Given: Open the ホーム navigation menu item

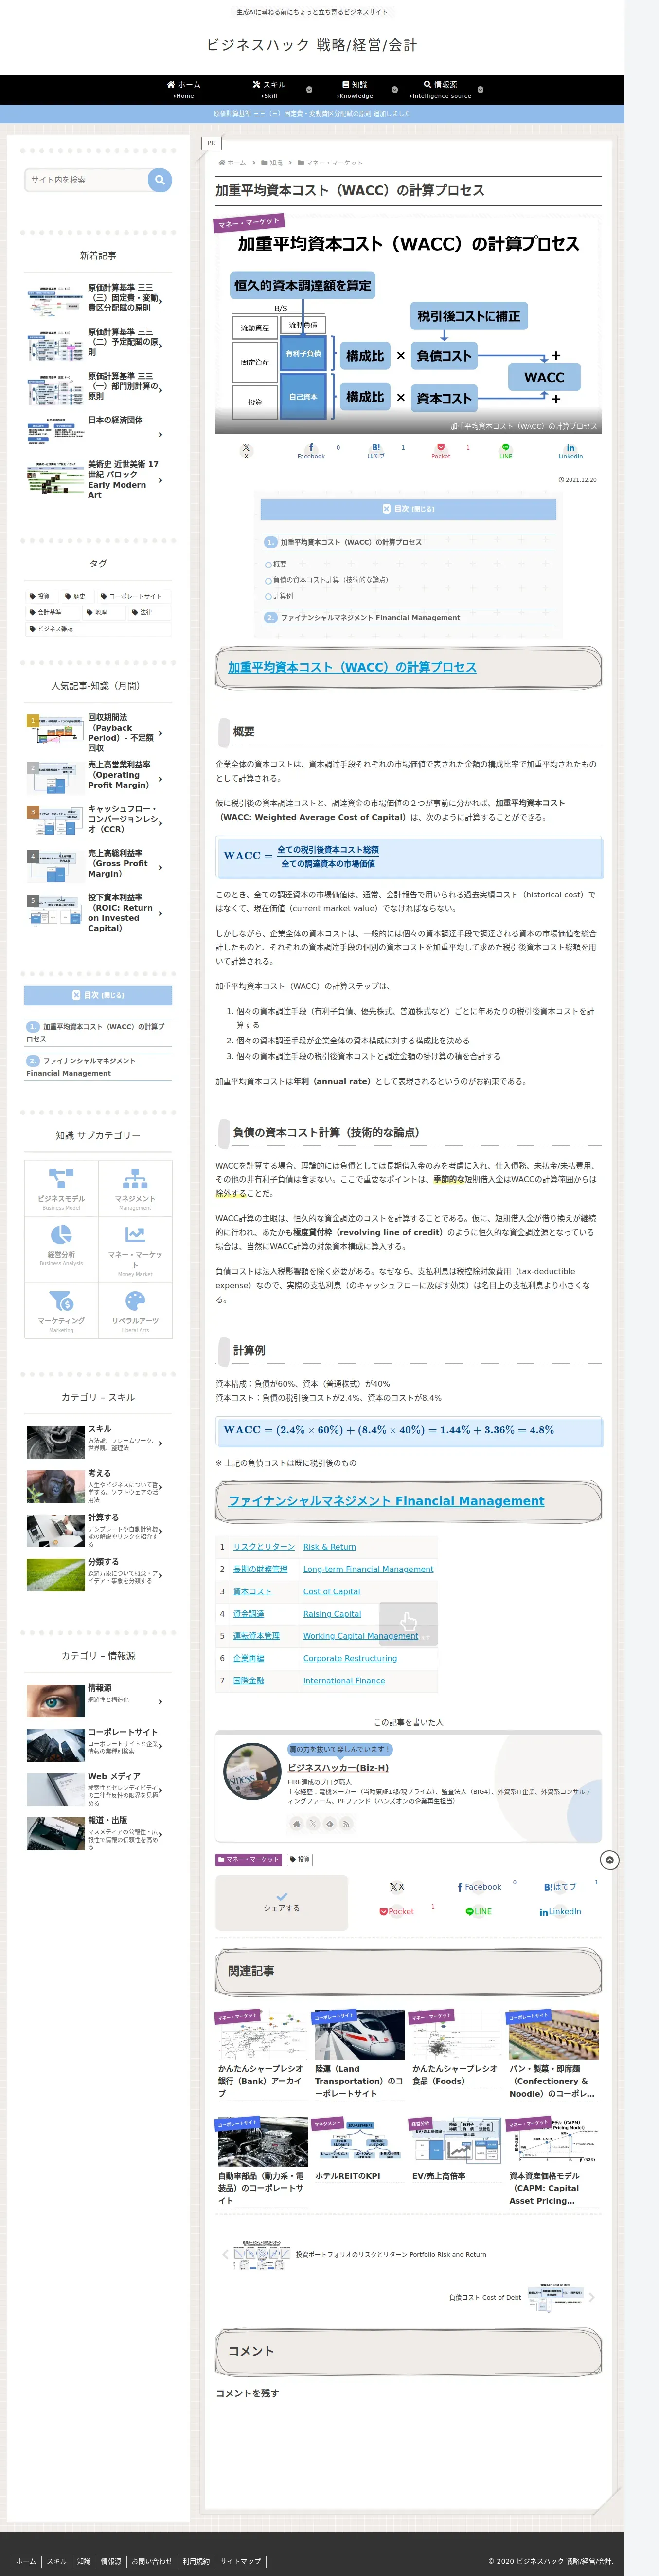Looking at the screenshot, I should coord(183,90).
